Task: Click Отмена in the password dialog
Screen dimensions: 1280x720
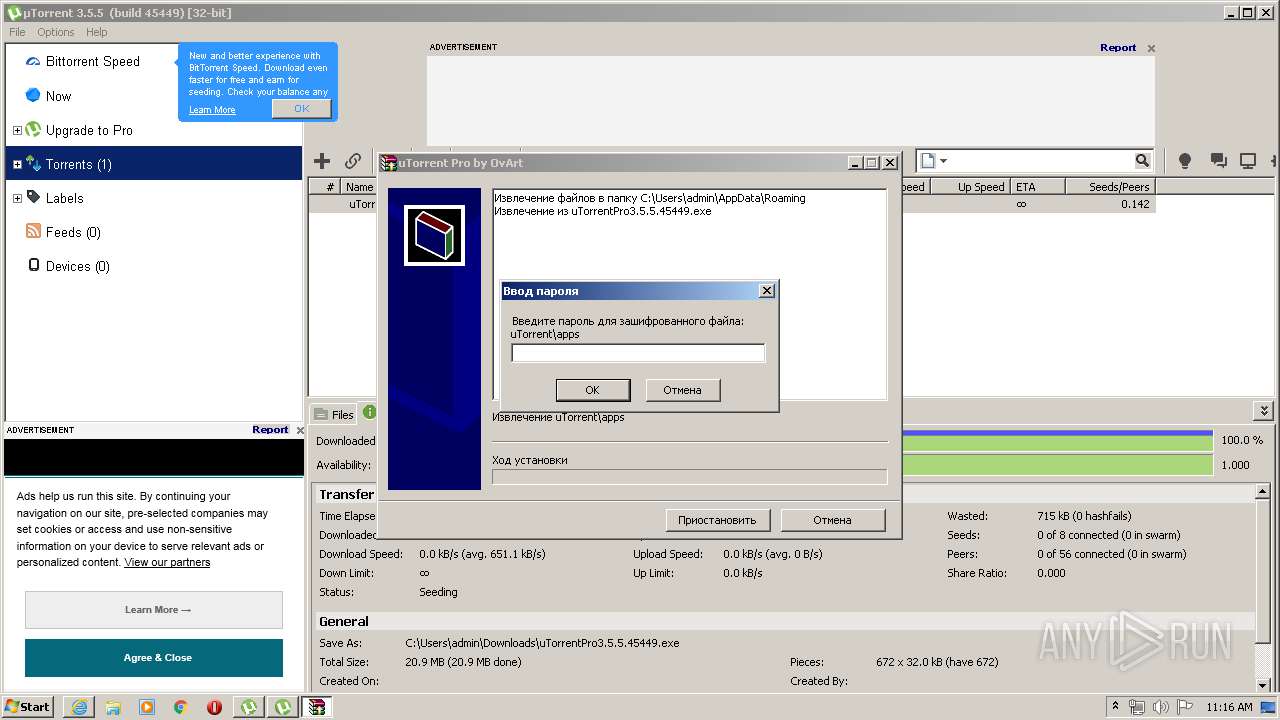Action: (x=683, y=390)
